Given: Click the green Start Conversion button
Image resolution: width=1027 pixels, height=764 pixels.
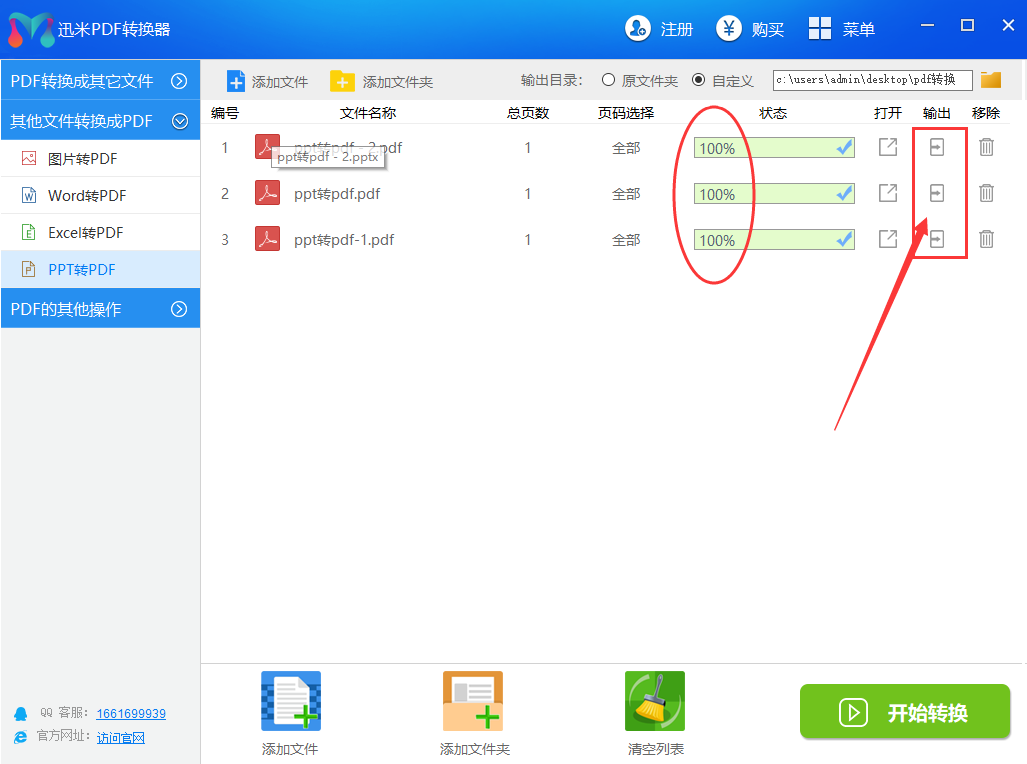Looking at the screenshot, I should point(905,712).
